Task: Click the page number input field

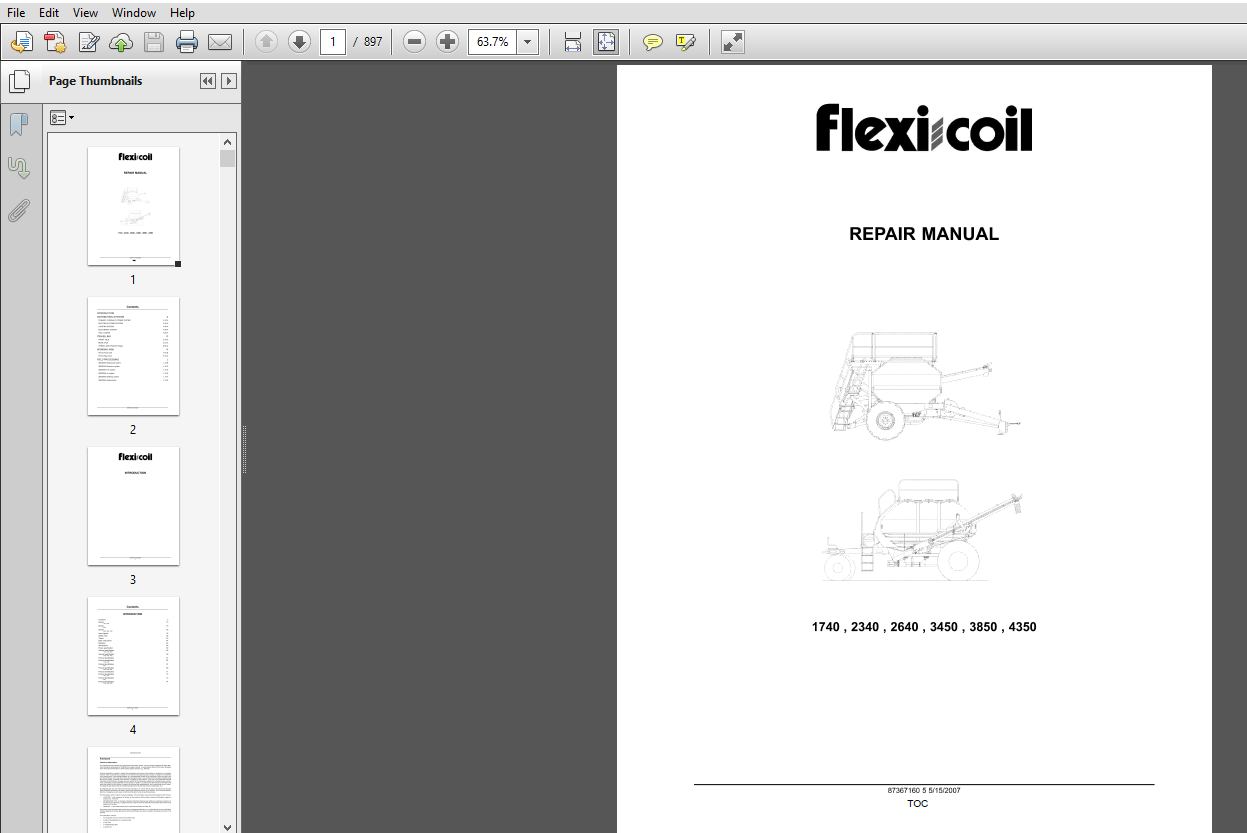Action: [333, 42]
